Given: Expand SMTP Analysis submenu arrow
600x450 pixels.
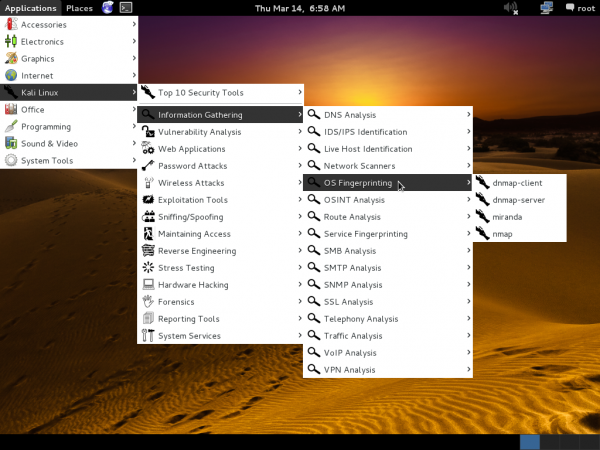Looking at the screenshot, I should coord(468,267).
